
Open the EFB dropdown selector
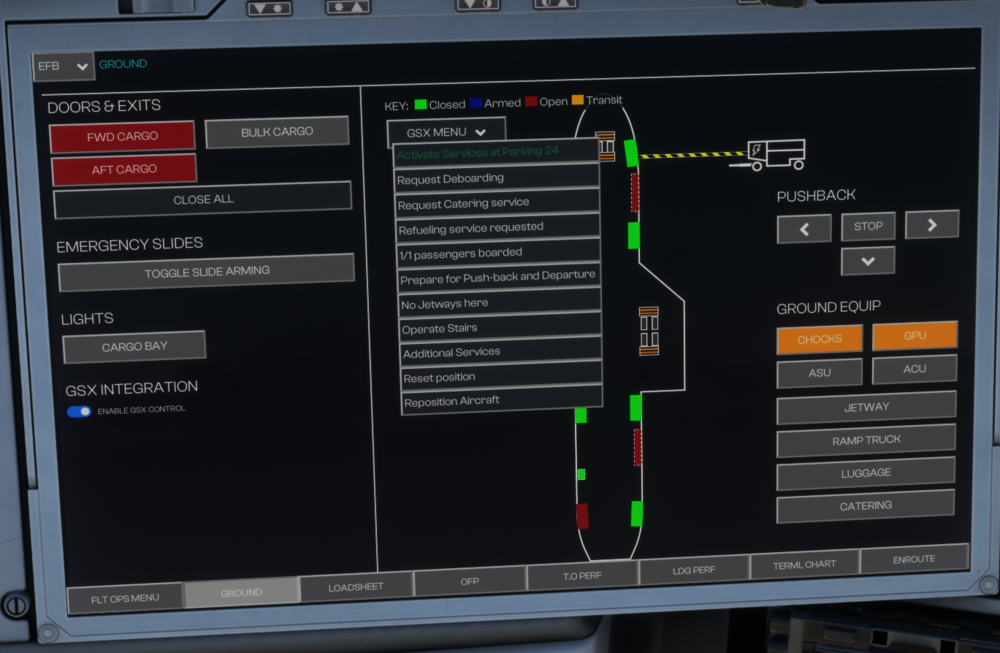(x=64, y=66)
